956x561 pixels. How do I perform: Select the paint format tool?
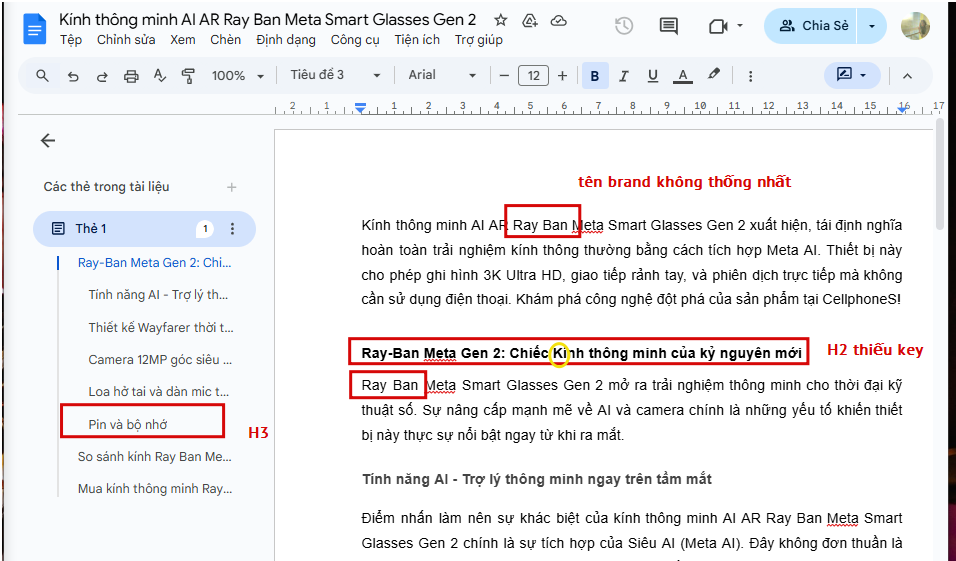coord(189,76)
